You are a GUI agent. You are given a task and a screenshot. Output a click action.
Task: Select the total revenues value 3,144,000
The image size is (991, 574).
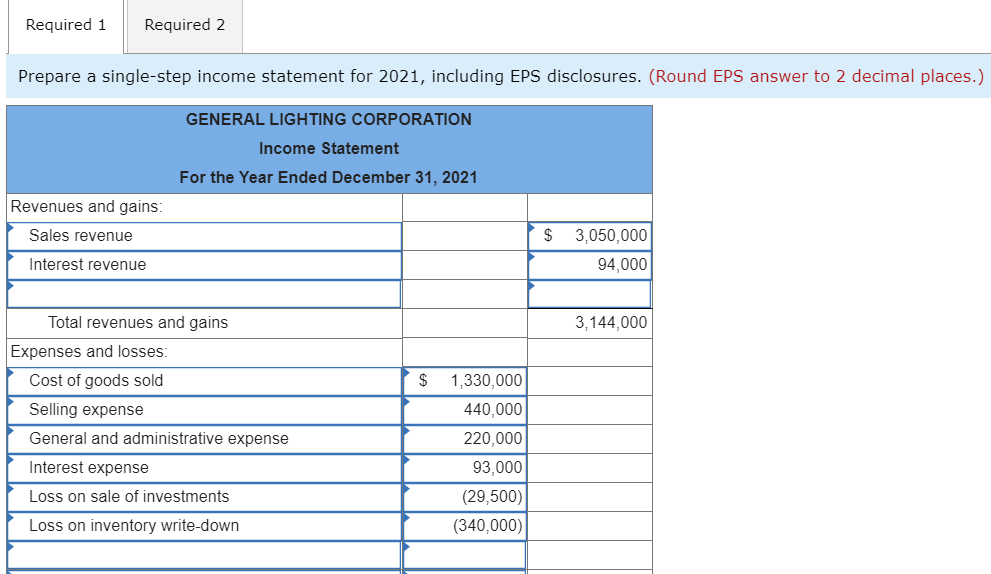click(x=611, y=323)
